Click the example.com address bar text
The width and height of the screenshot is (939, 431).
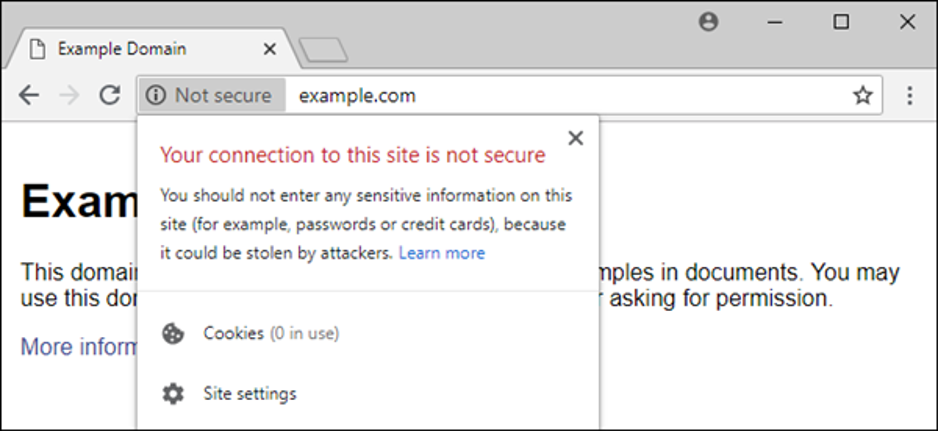(x=357, y=96)
